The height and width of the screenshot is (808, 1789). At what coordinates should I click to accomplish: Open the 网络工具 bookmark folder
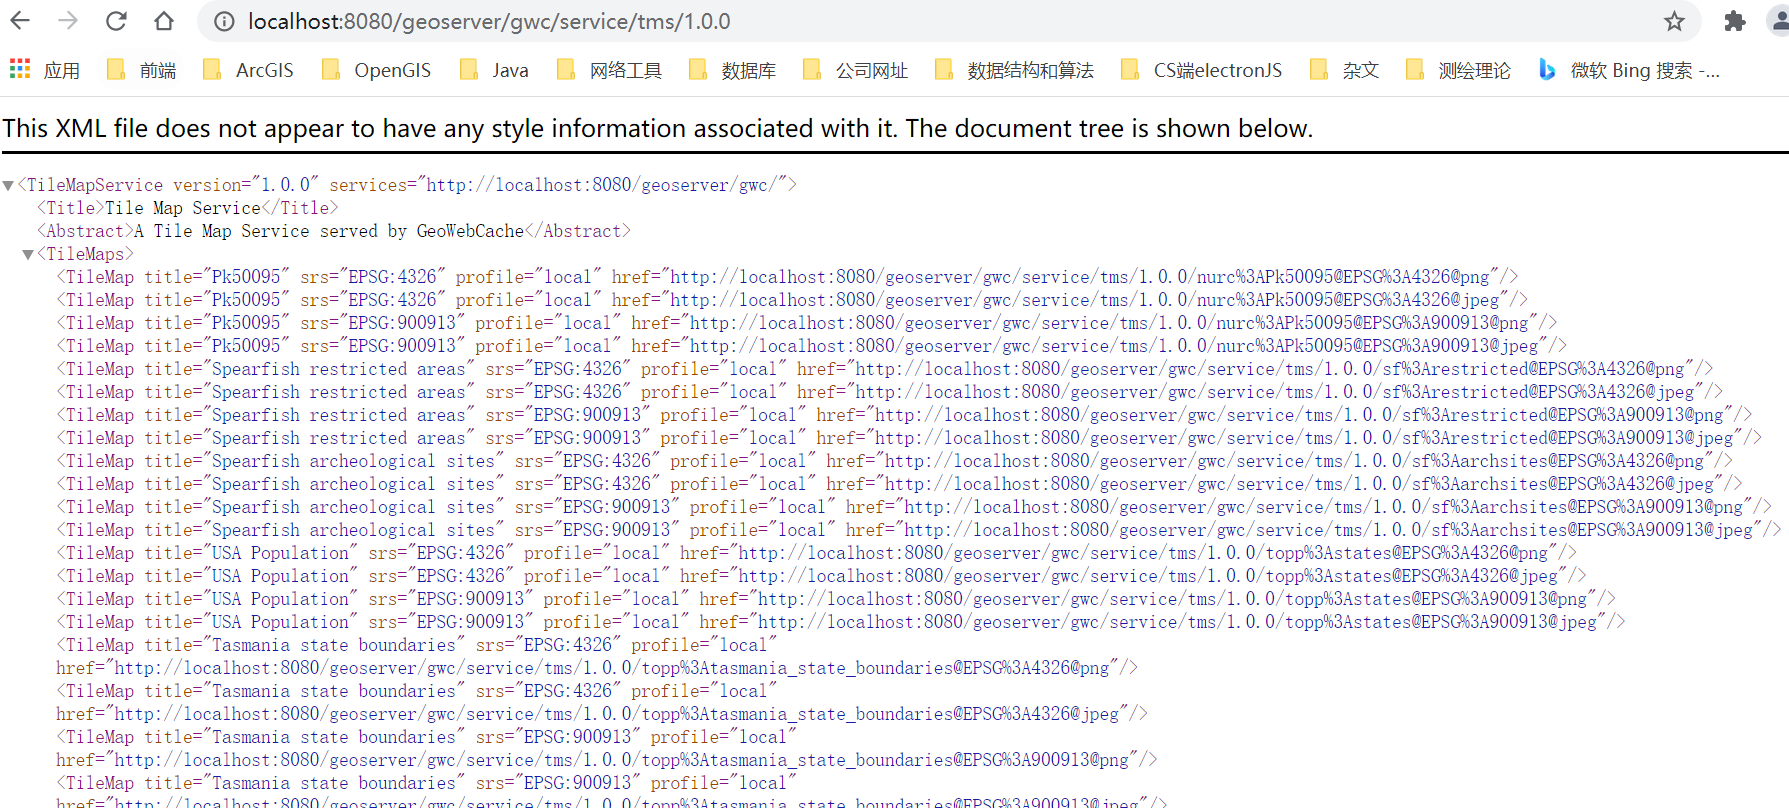[x=609, y=70]
